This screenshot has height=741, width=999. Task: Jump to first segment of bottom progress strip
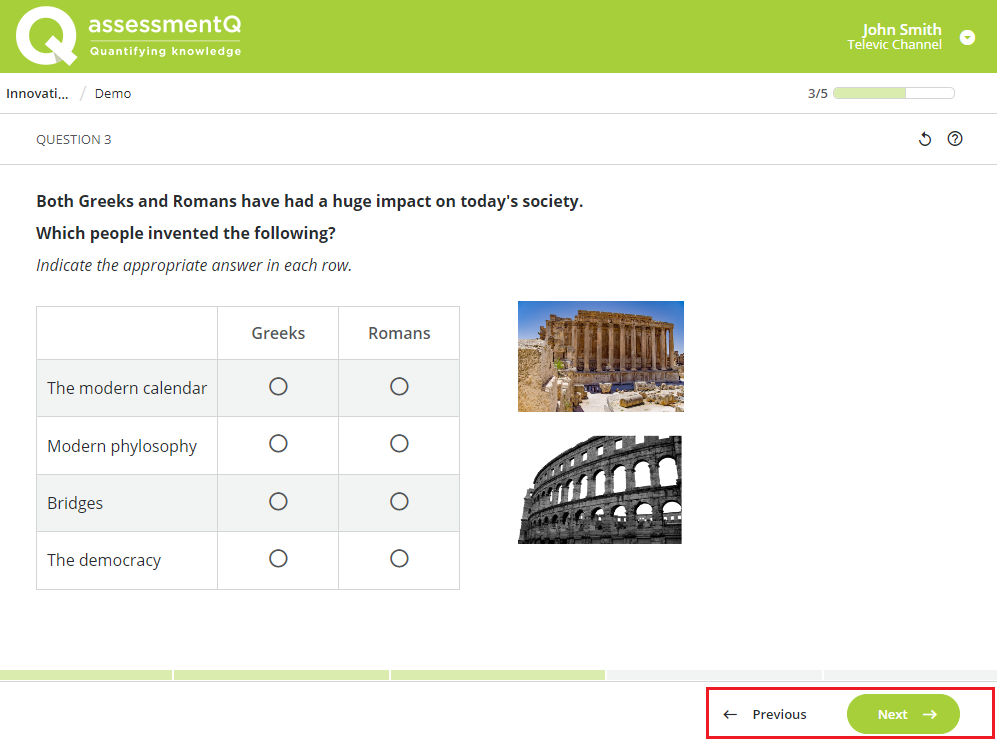(x=85, y=675)
